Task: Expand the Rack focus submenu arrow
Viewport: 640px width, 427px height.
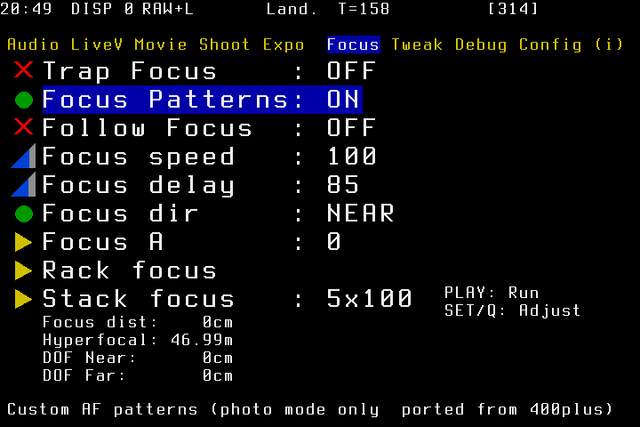Action: 23,270
